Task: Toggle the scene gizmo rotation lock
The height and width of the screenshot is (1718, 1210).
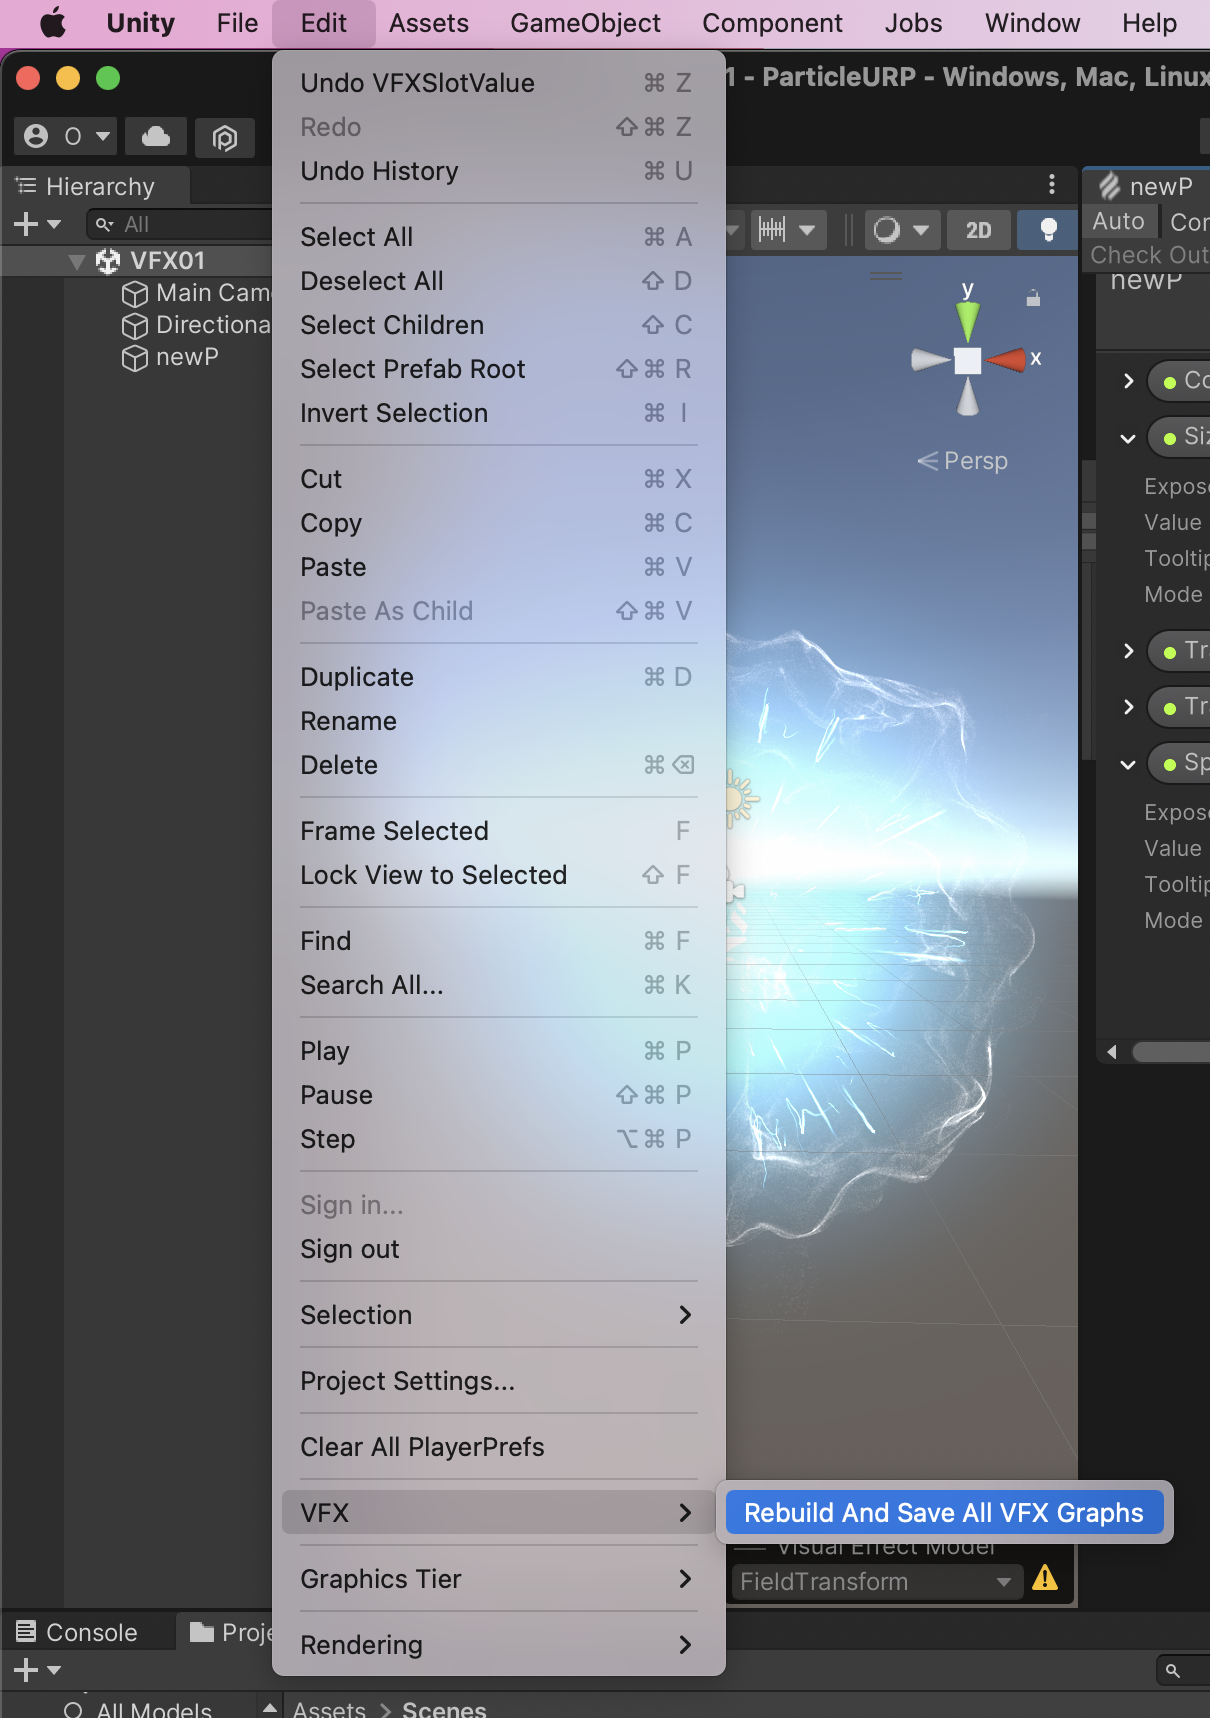Action: [x=1033, y=298]
